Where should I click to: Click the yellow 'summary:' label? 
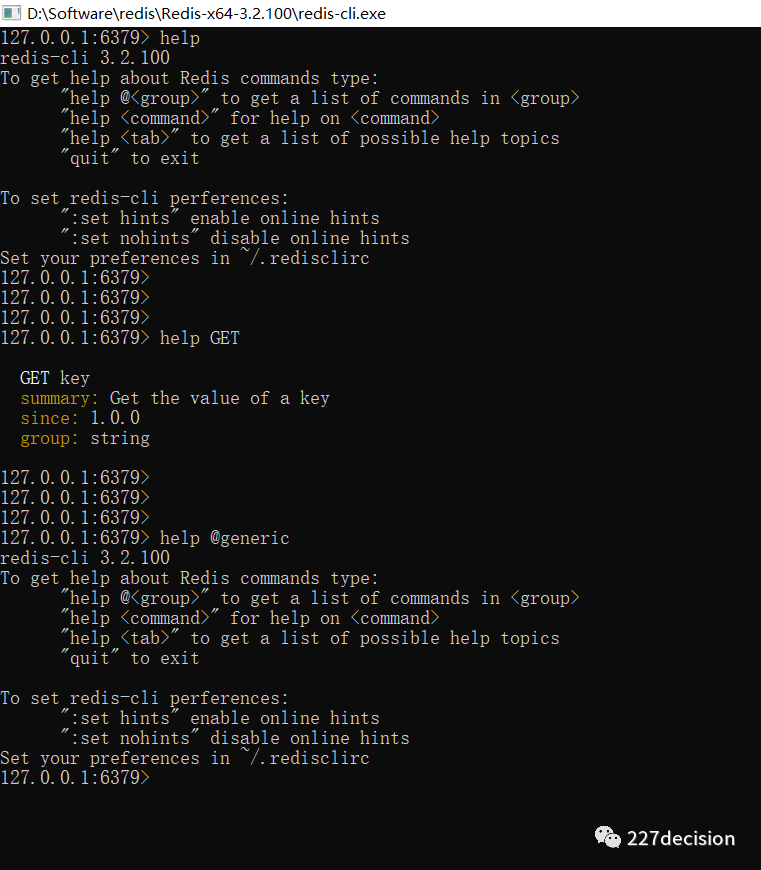tap(59, 398)
